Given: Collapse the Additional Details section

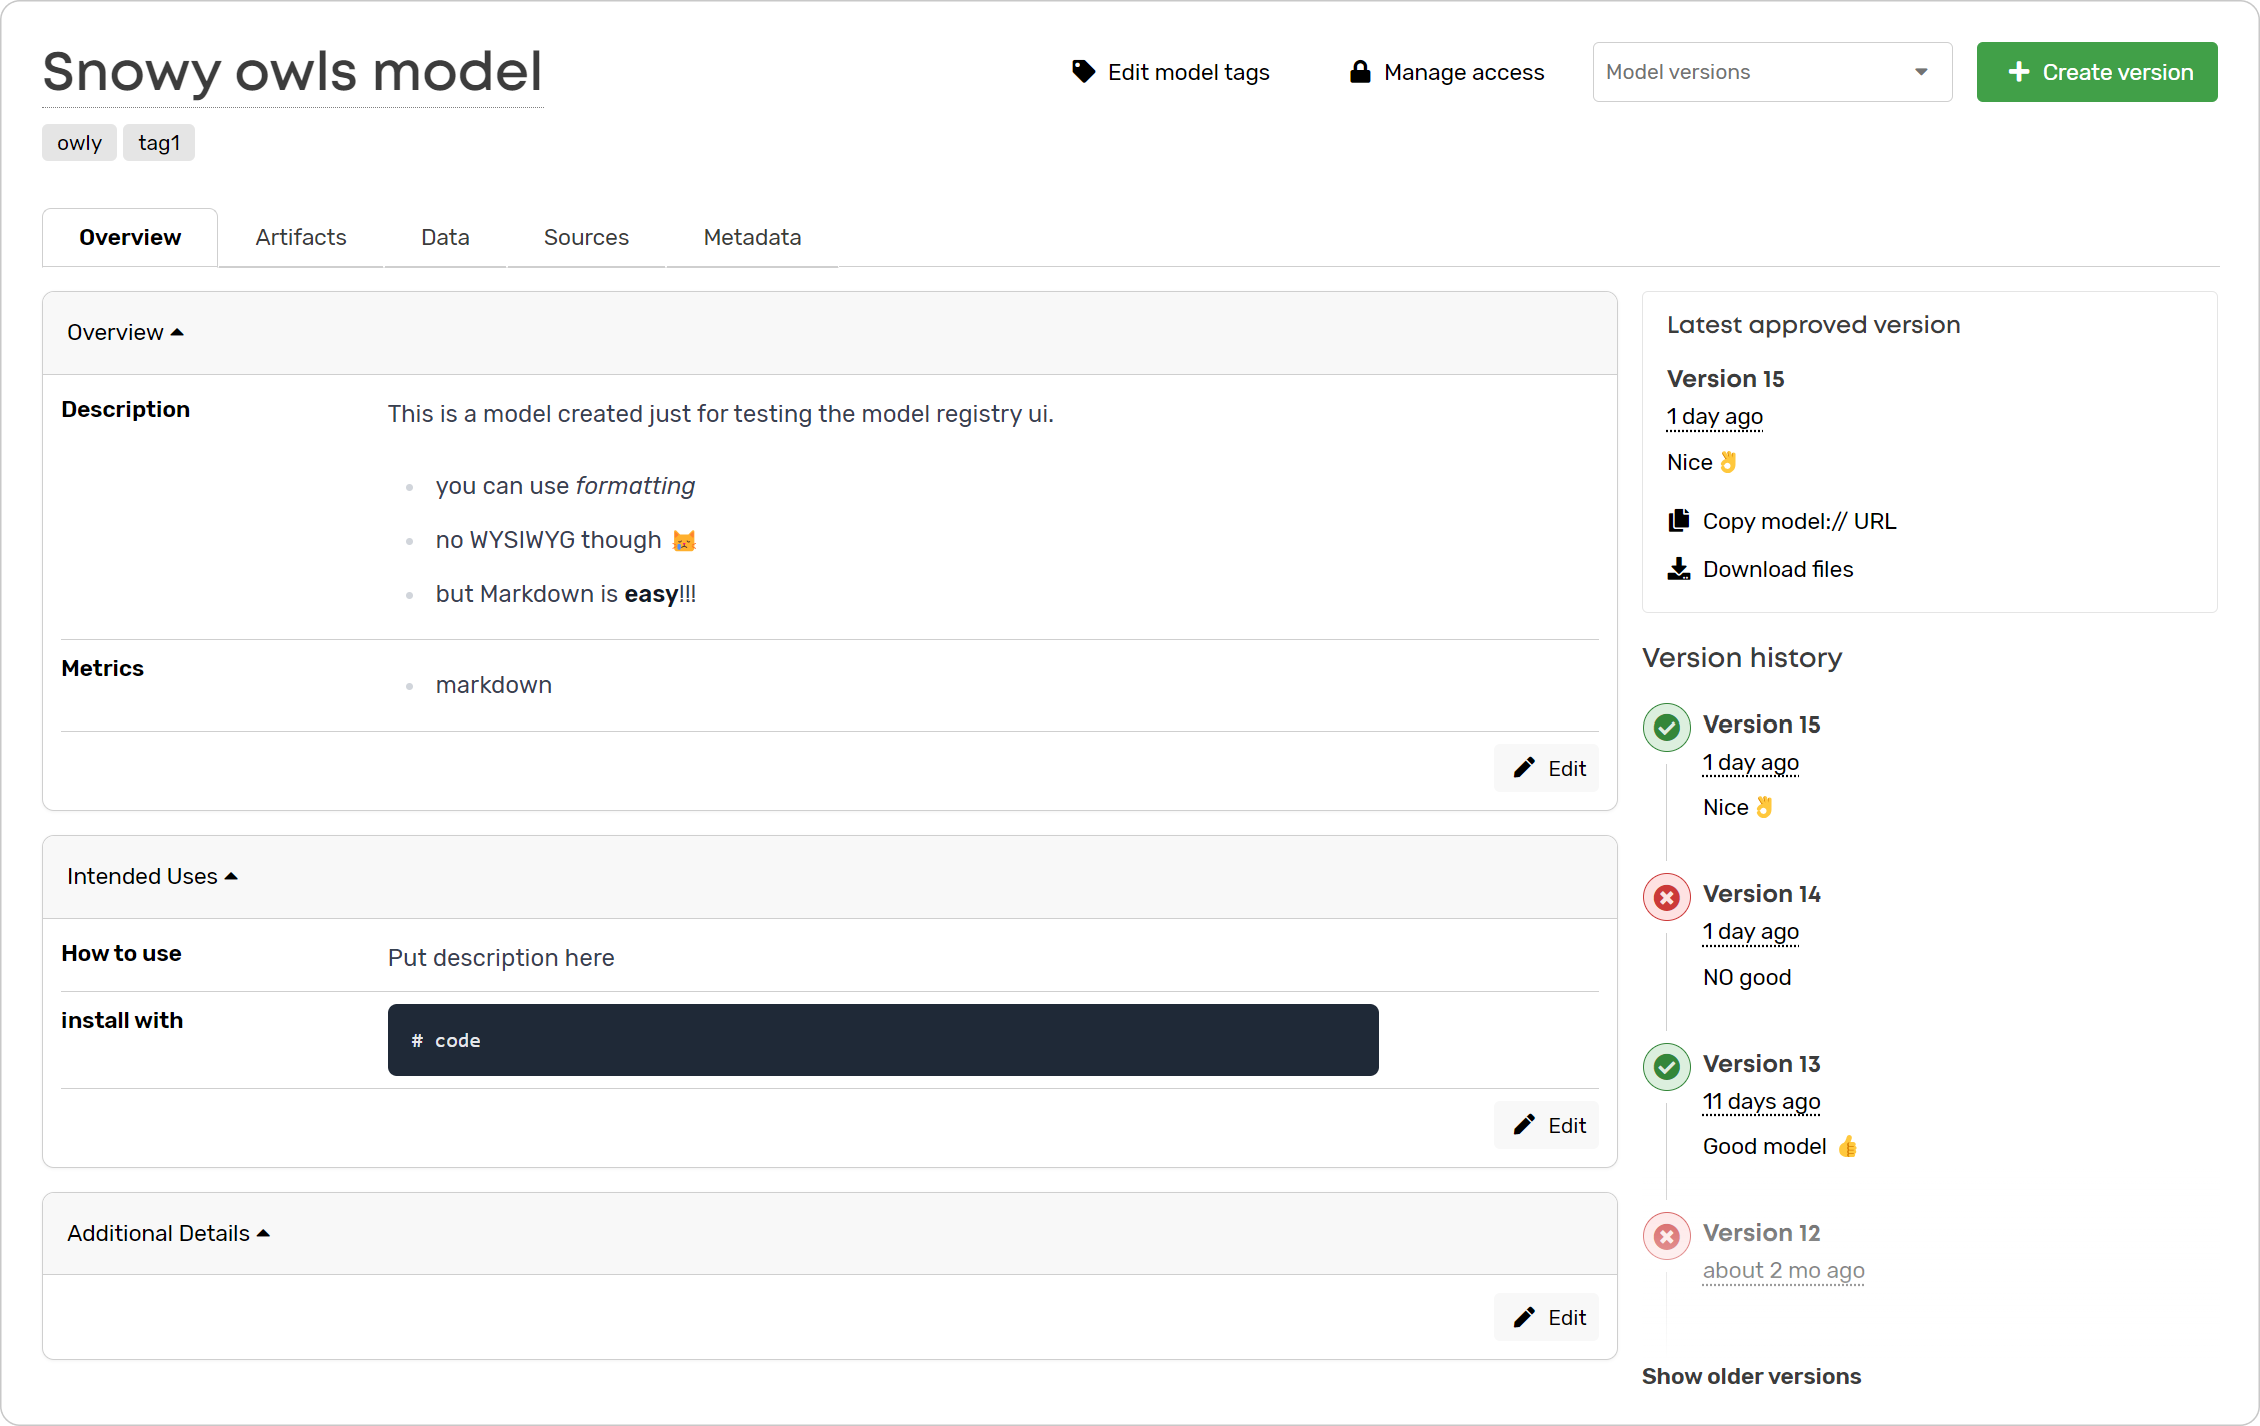Looking at the screenshot, I should coord(264,1233).
